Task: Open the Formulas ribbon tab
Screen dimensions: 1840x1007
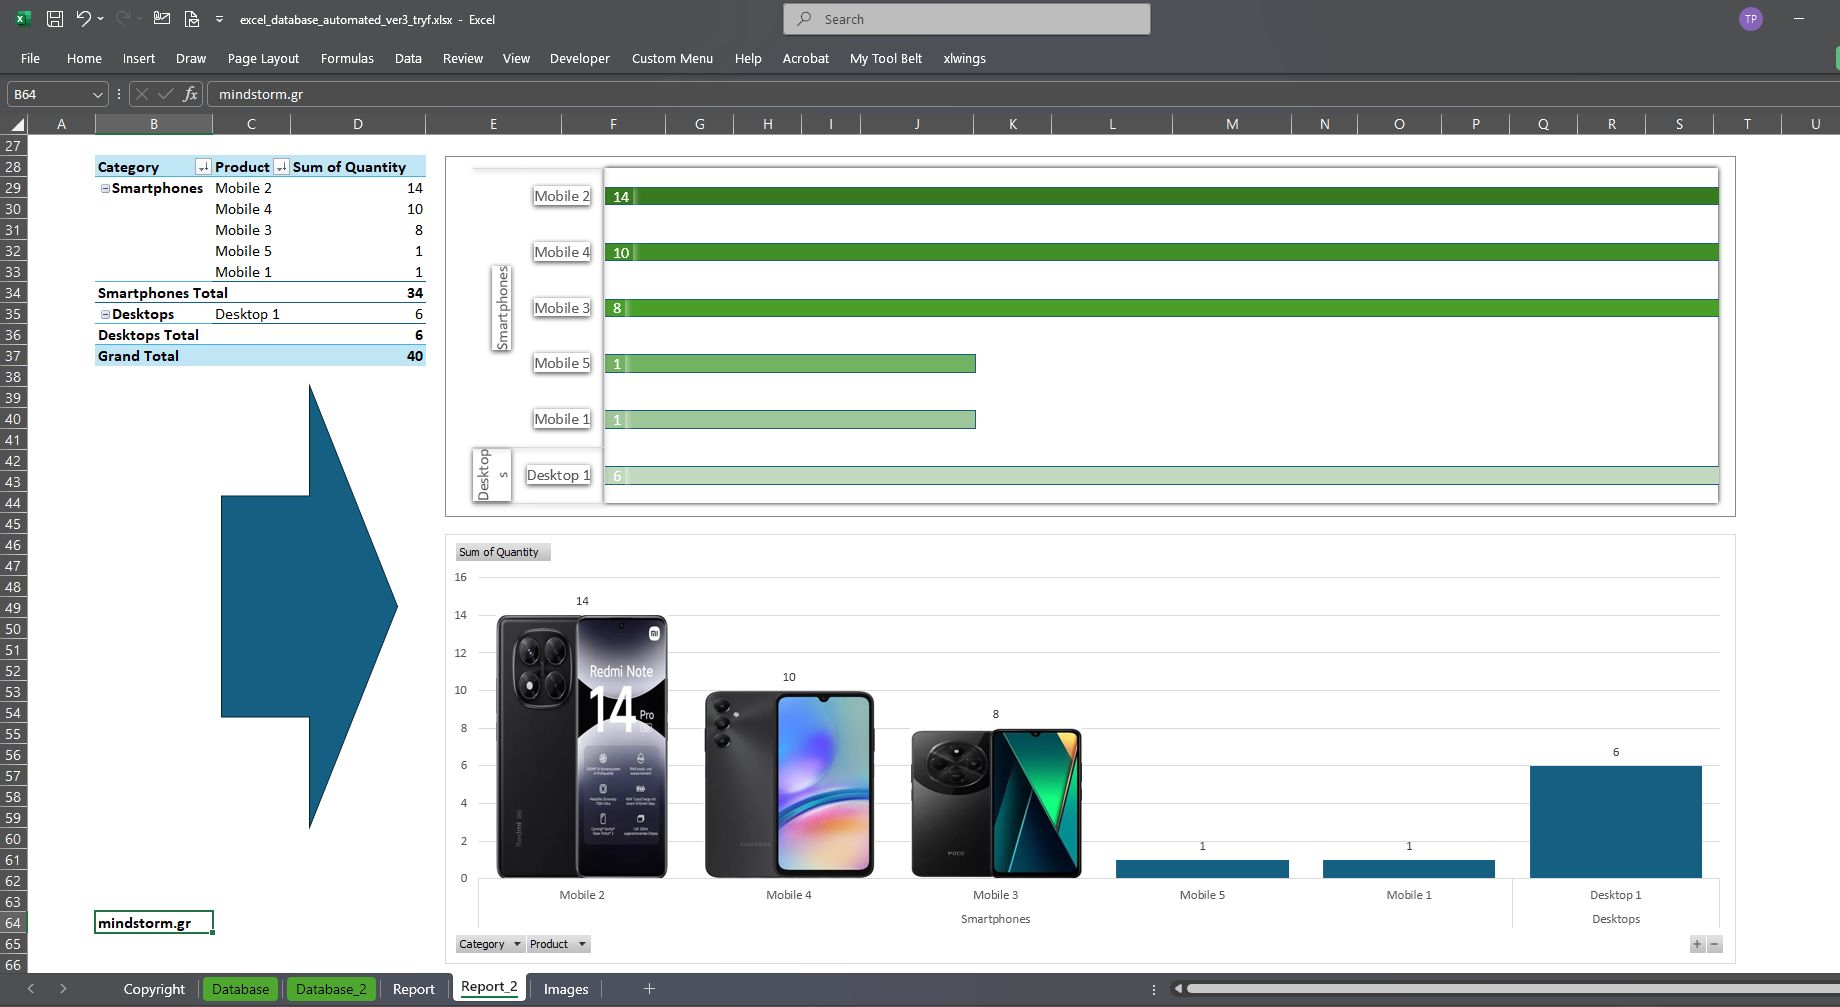Action: 347,58
